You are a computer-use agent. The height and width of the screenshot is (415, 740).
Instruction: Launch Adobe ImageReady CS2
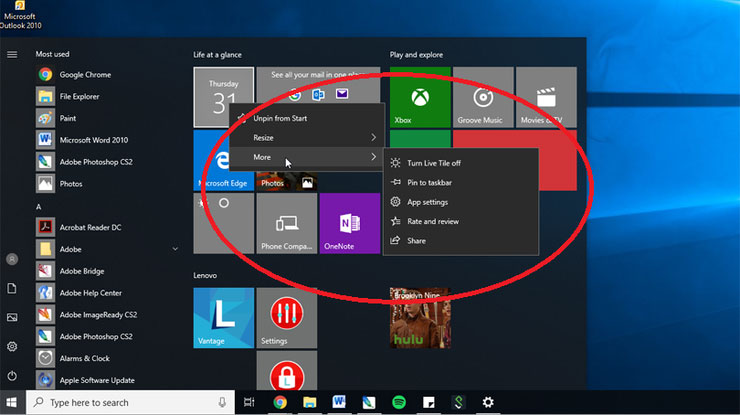98,314
